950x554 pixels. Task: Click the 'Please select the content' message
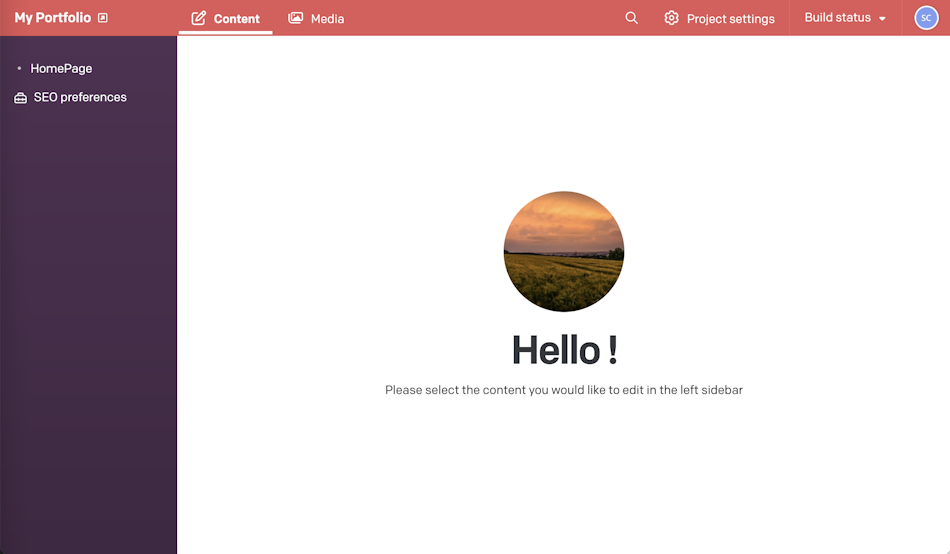point(563,390)
